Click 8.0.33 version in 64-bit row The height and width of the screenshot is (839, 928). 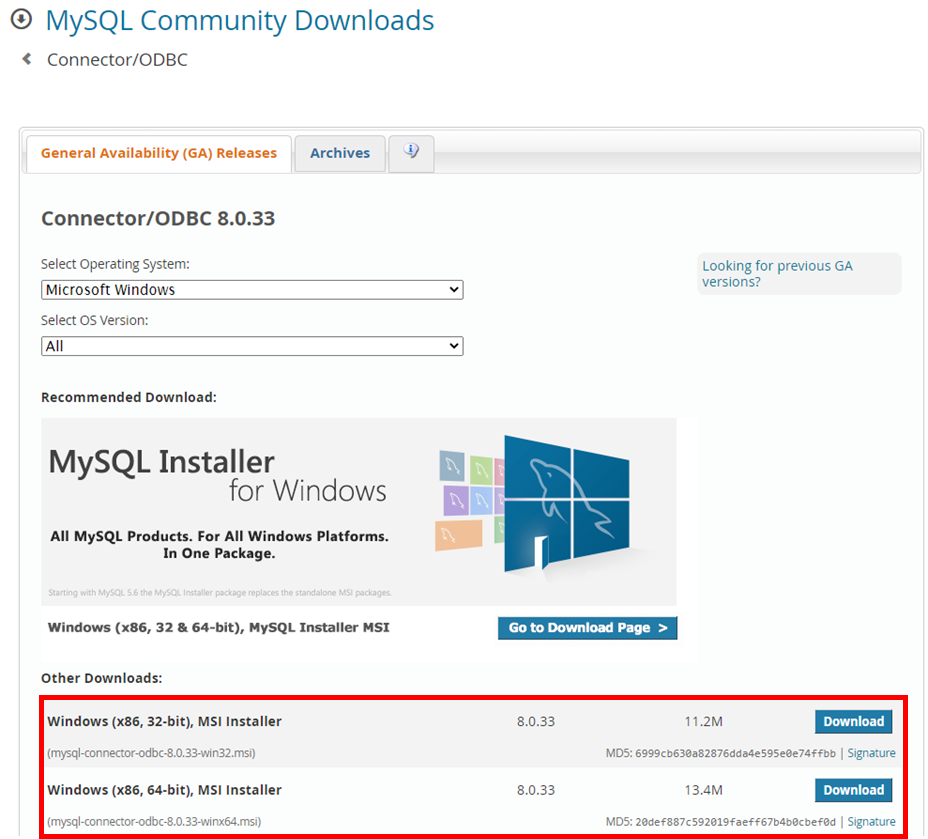(x=536, y=790)
